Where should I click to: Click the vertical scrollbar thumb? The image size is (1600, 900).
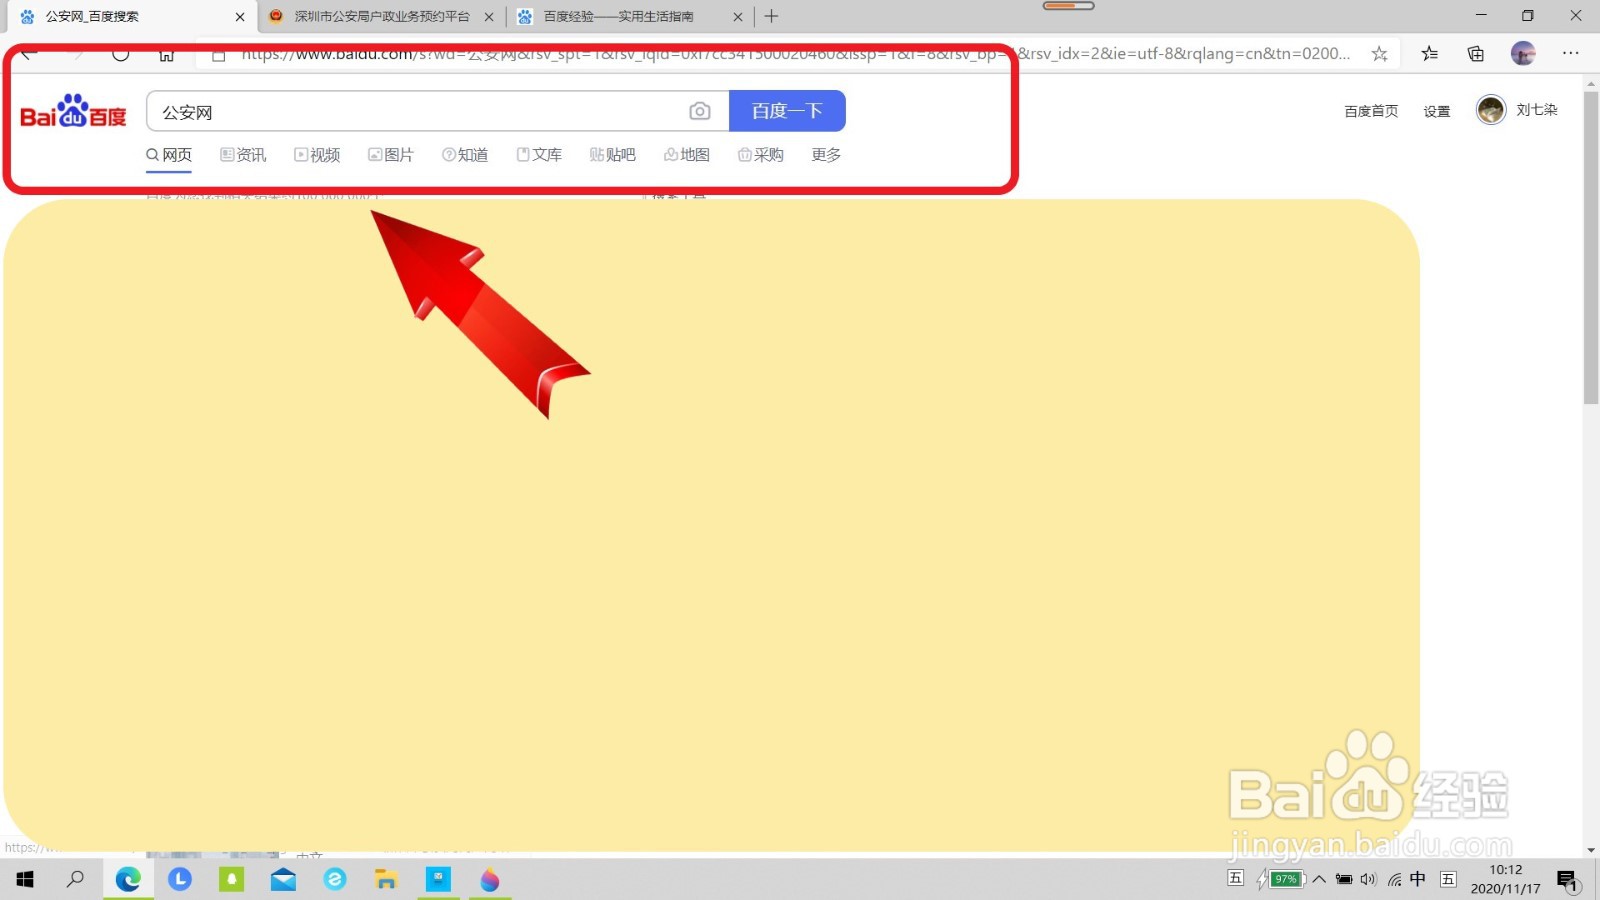[x=1591, y=248]
